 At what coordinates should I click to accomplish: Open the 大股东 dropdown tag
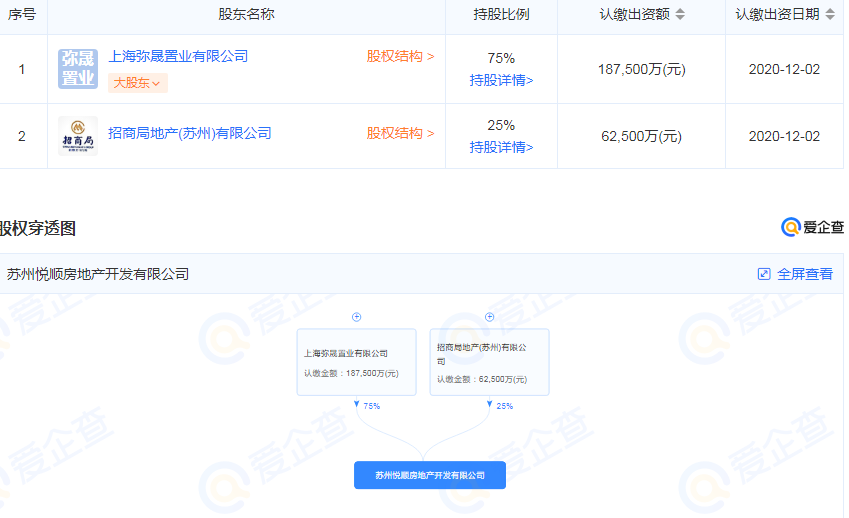click(x=137, y=83)
